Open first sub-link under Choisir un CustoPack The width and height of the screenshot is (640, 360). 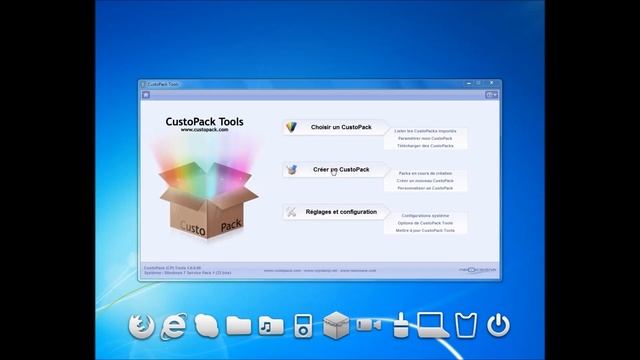coord(425,131)
